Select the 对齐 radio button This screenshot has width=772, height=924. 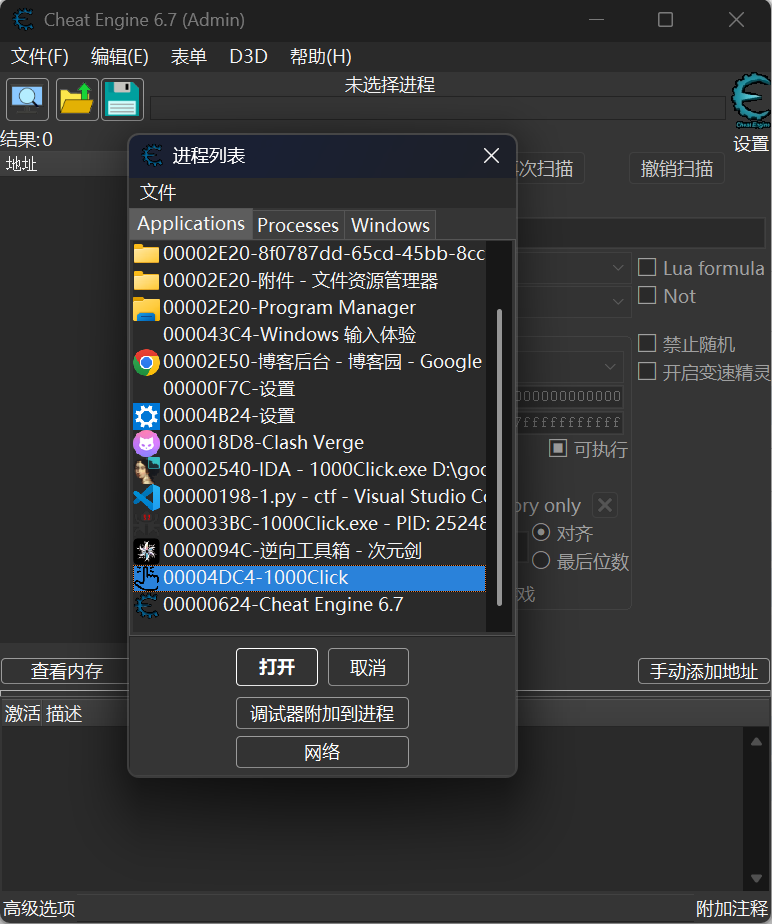pyautogui.click(x=541, y=533)
